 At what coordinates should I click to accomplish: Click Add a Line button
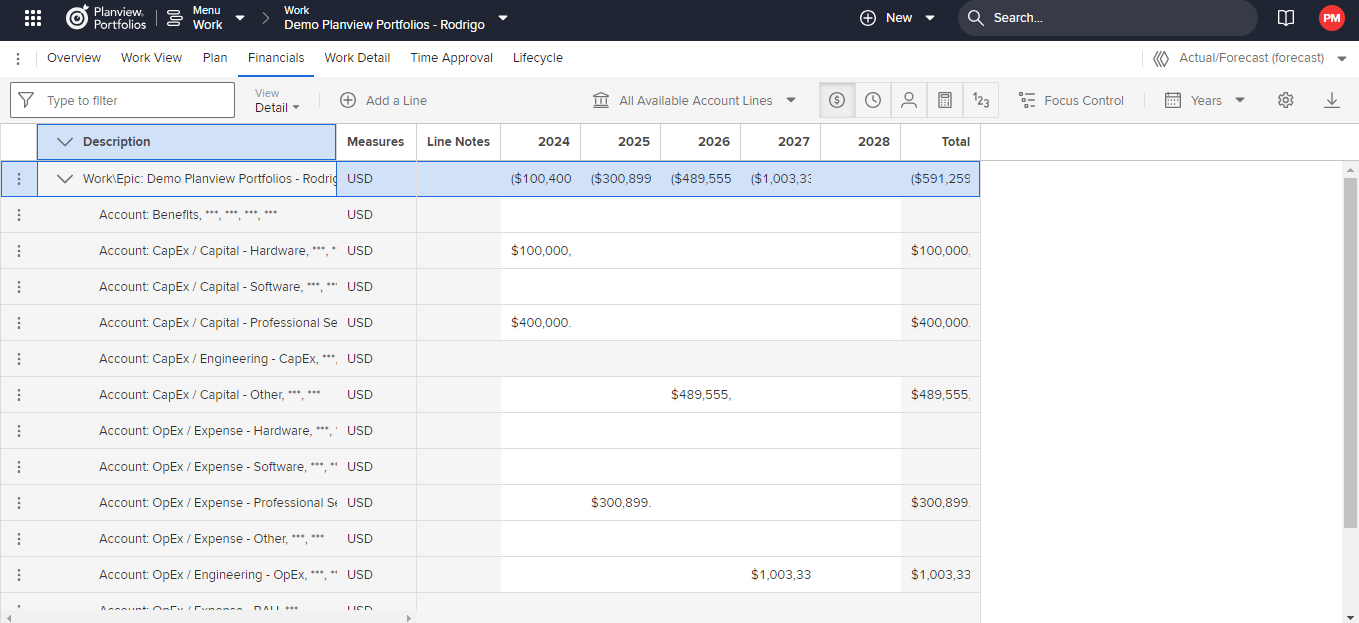383,101
